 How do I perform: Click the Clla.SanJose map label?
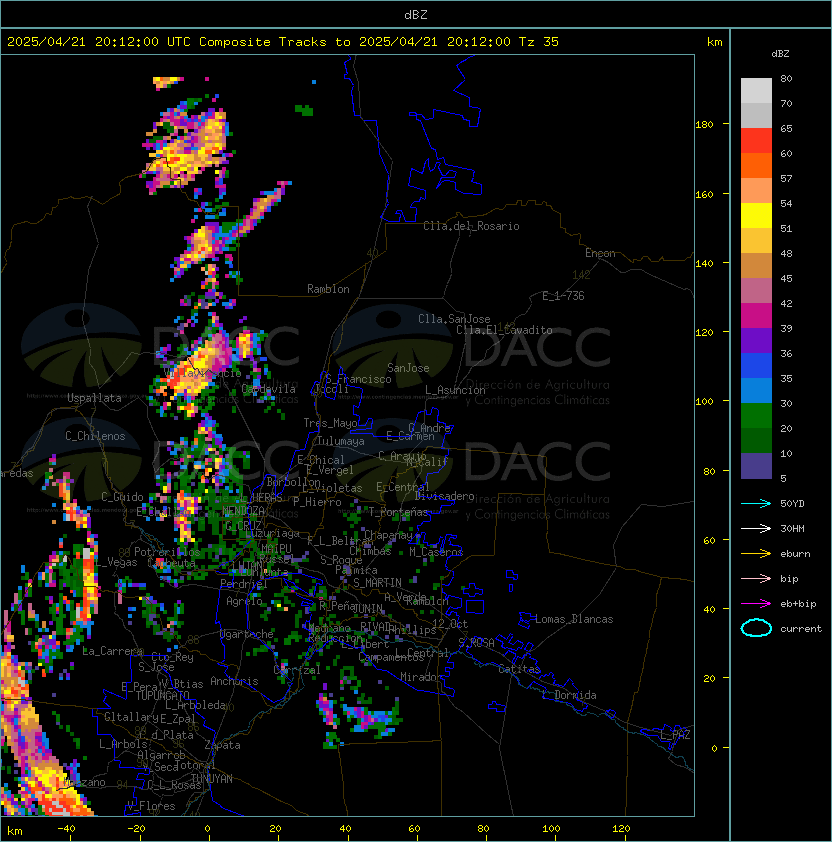tap(454, 319)
